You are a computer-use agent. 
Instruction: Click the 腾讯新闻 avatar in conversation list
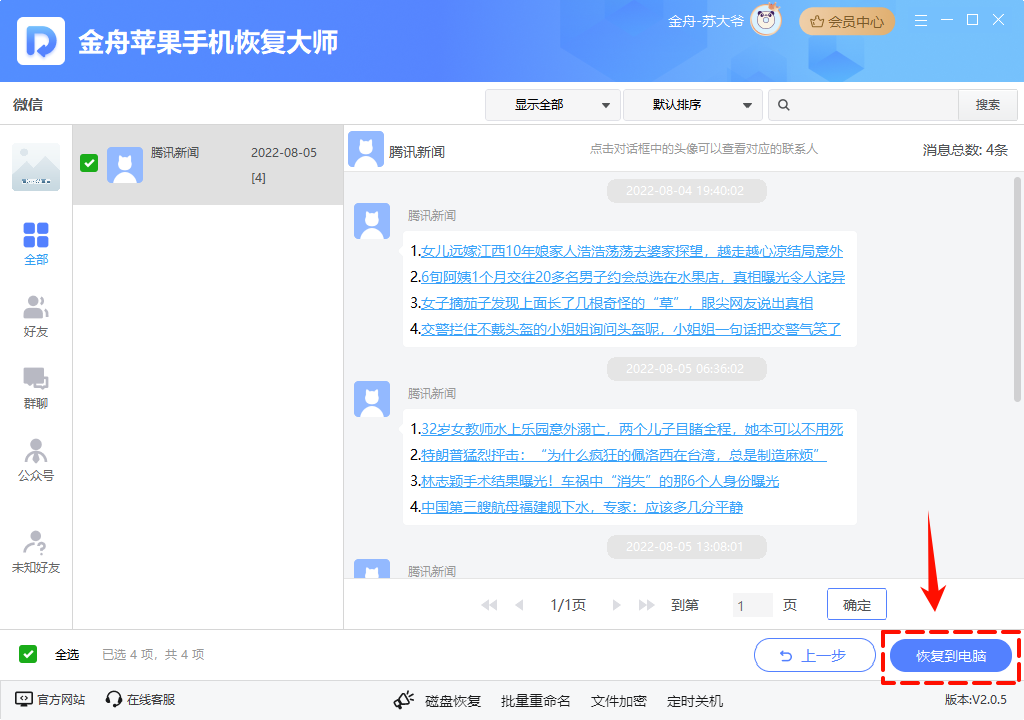click(125, 165)
